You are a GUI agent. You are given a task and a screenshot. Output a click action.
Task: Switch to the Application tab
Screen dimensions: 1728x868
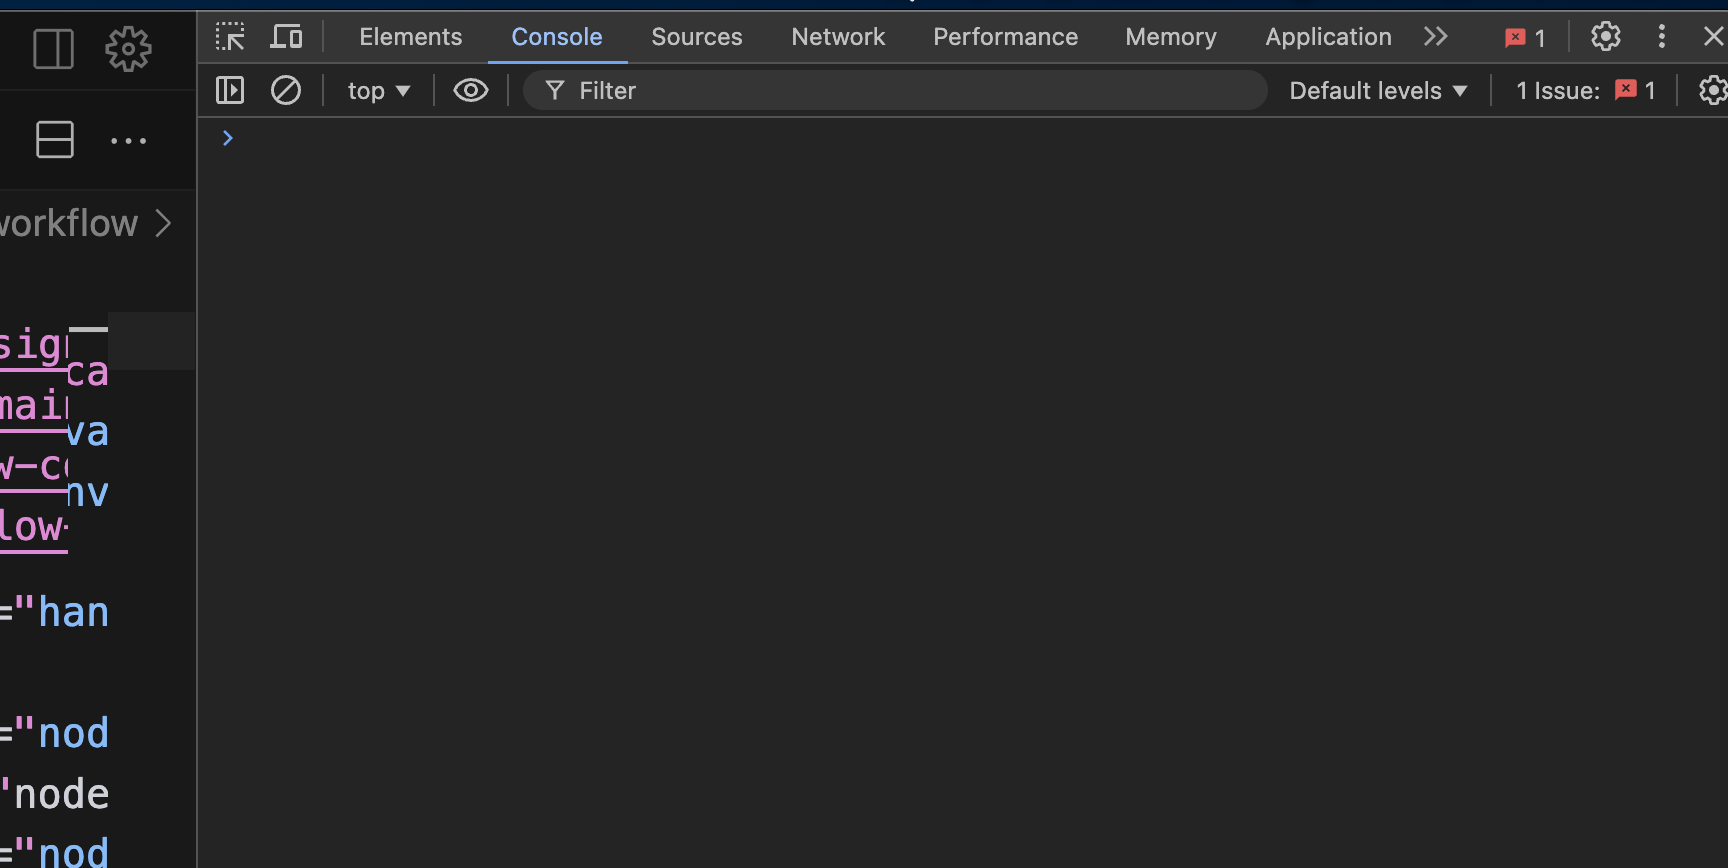1328,37
